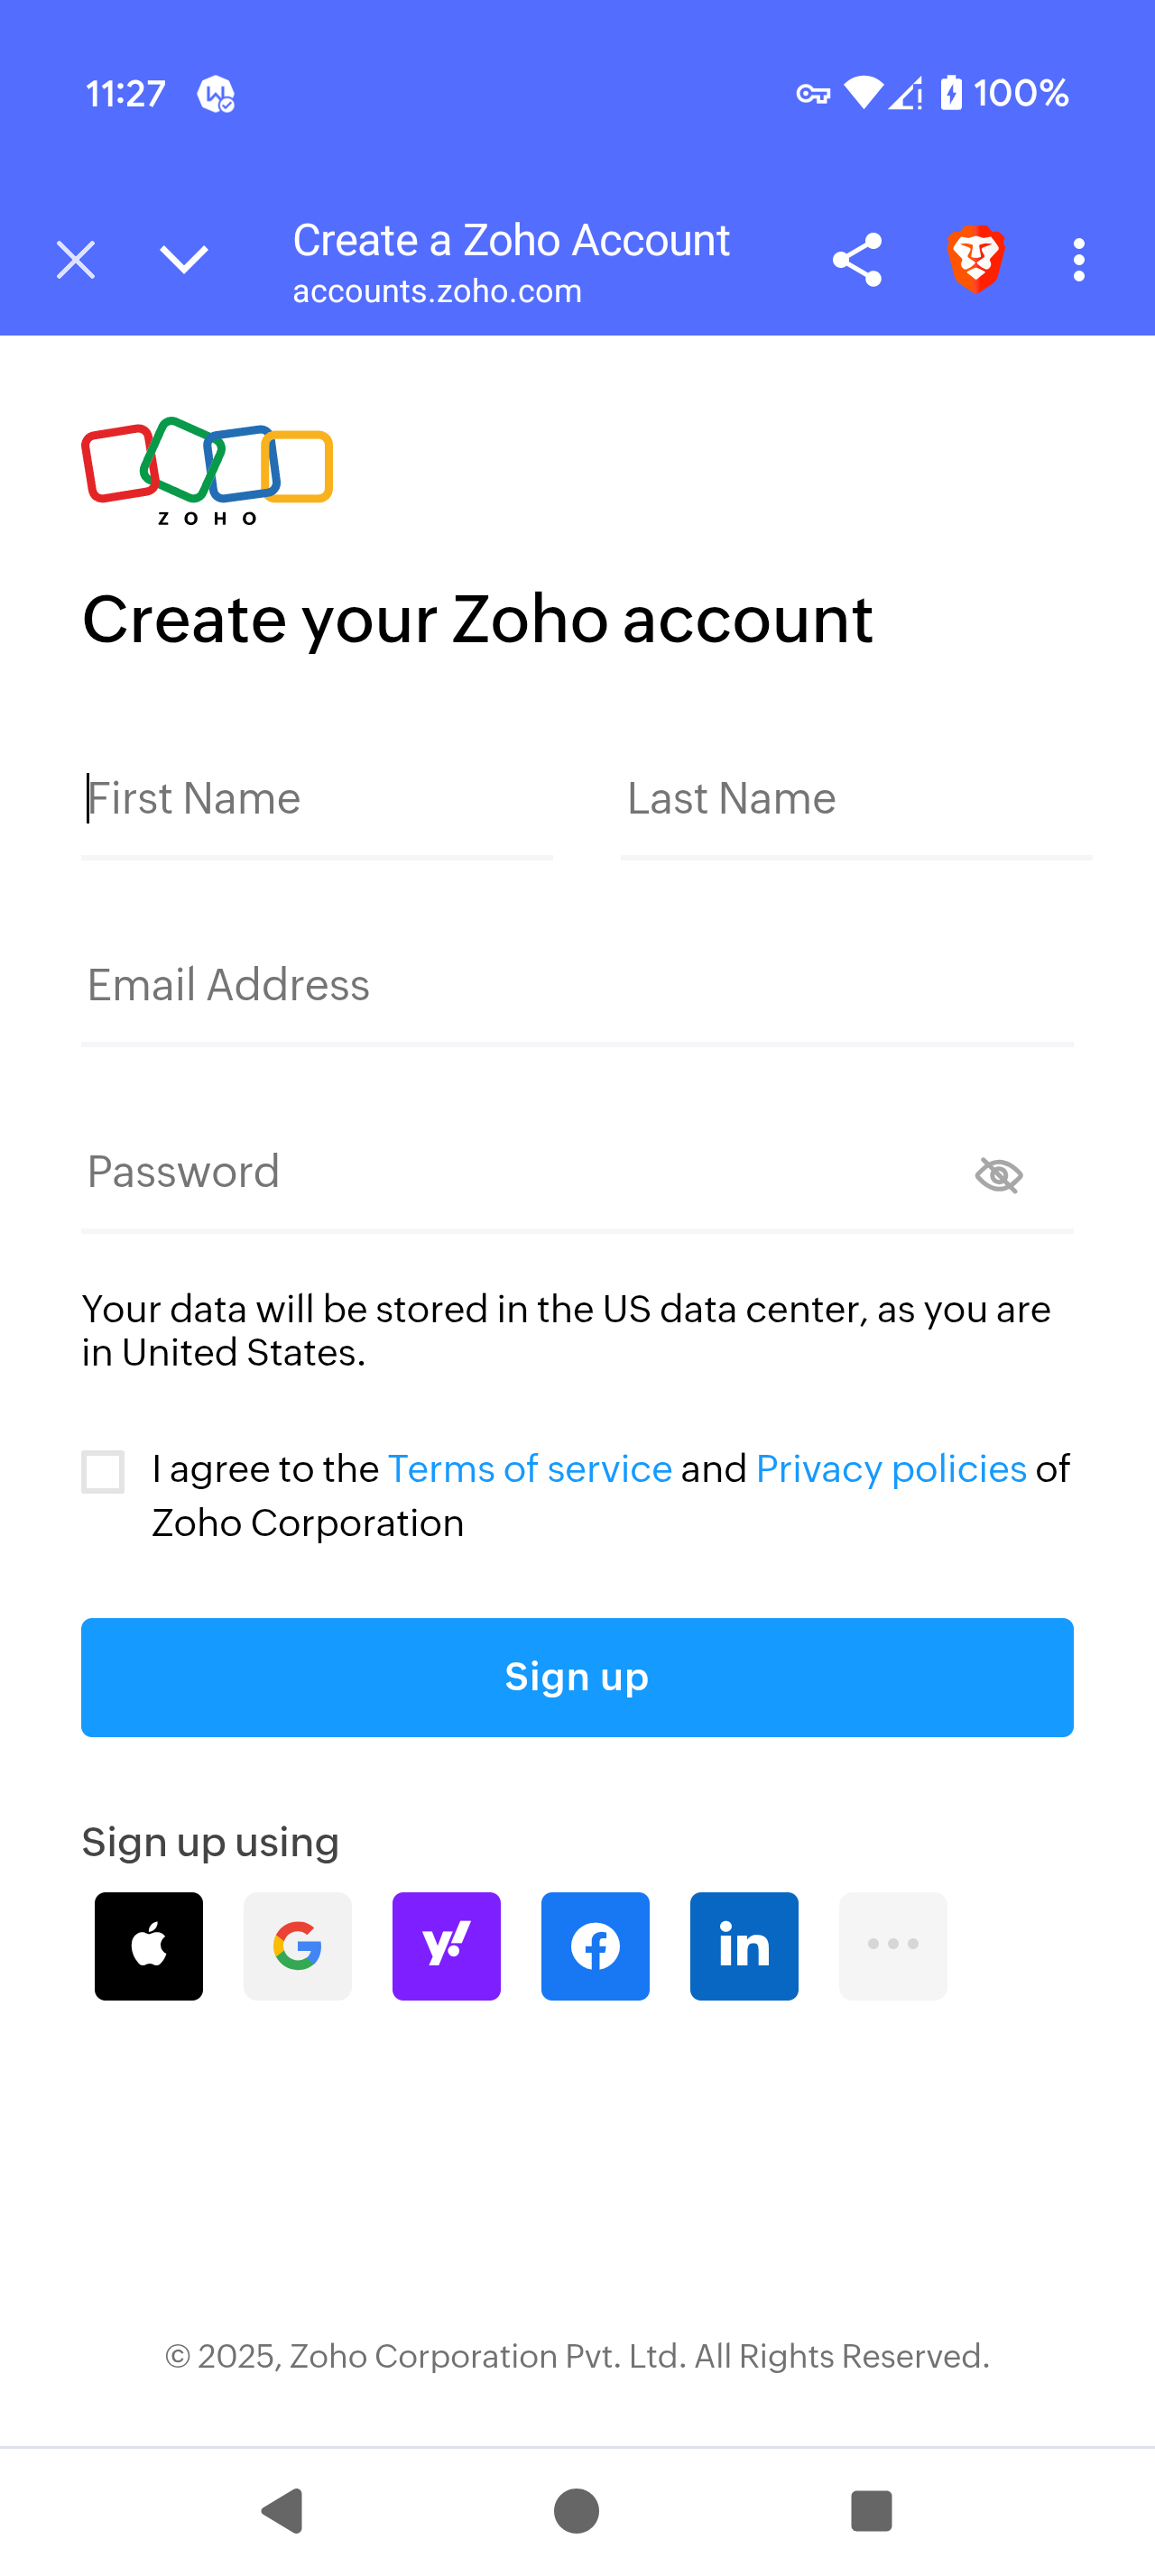This screenshot has width=1155, height=2576.
Task: Open the Terms of service link
Action: (x=529, y=1469)
